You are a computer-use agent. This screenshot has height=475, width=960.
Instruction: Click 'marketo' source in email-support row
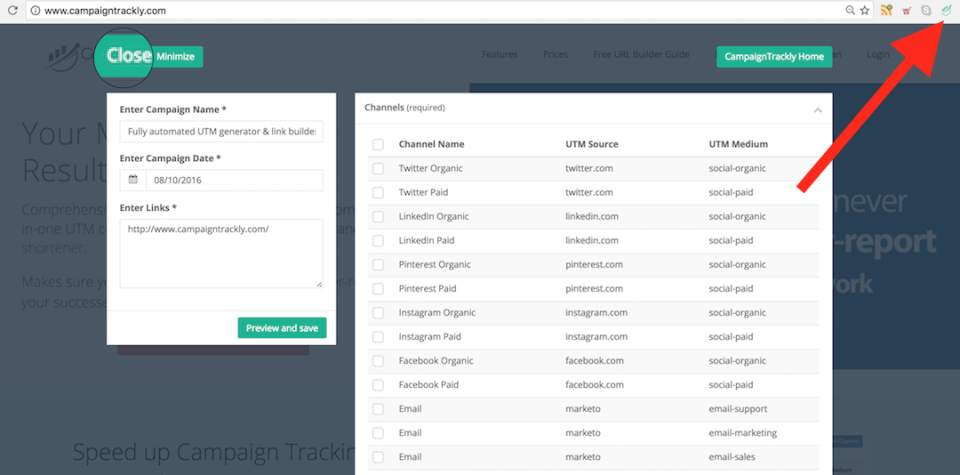pyautogui.click(x=582, y=410)
